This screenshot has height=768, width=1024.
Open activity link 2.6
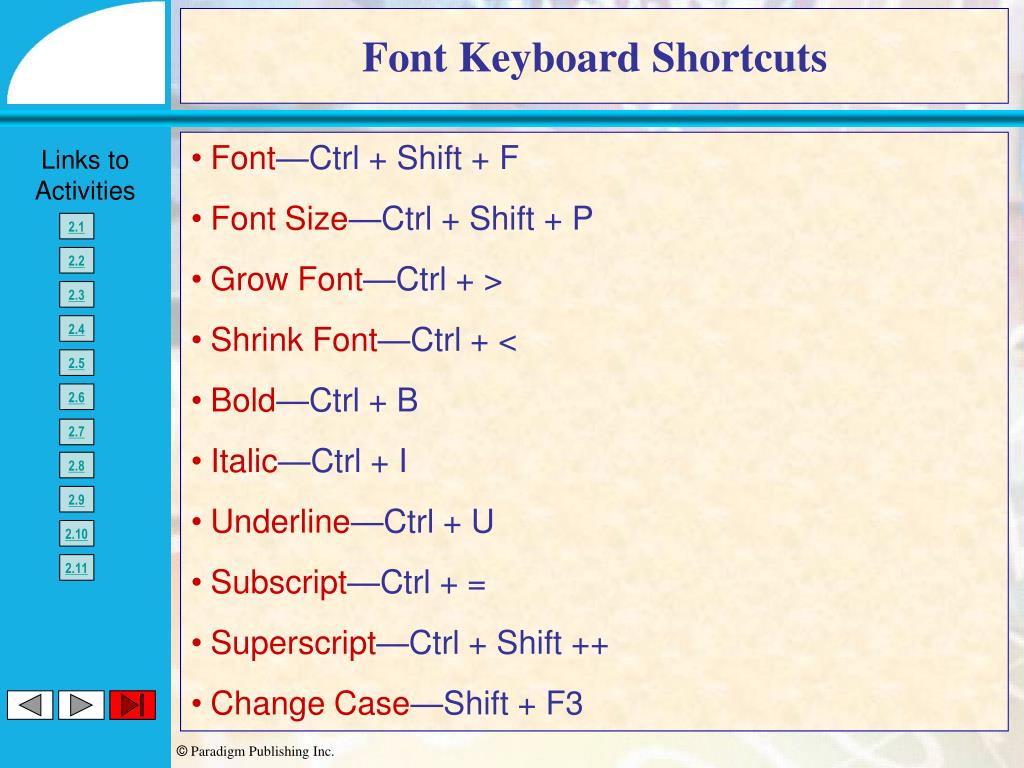[x=76, y=397]
